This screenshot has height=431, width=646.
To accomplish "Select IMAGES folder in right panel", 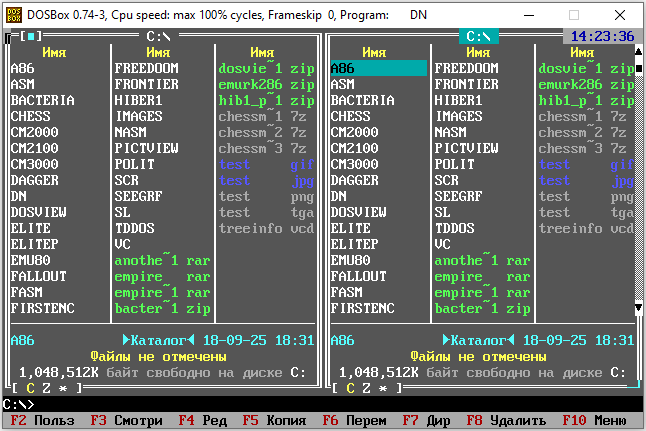I will pyautogui.click(x=459, y=116).
